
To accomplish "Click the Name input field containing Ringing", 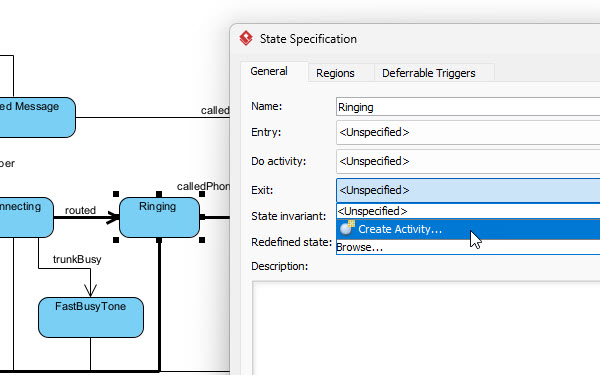I will pos(468,107).
